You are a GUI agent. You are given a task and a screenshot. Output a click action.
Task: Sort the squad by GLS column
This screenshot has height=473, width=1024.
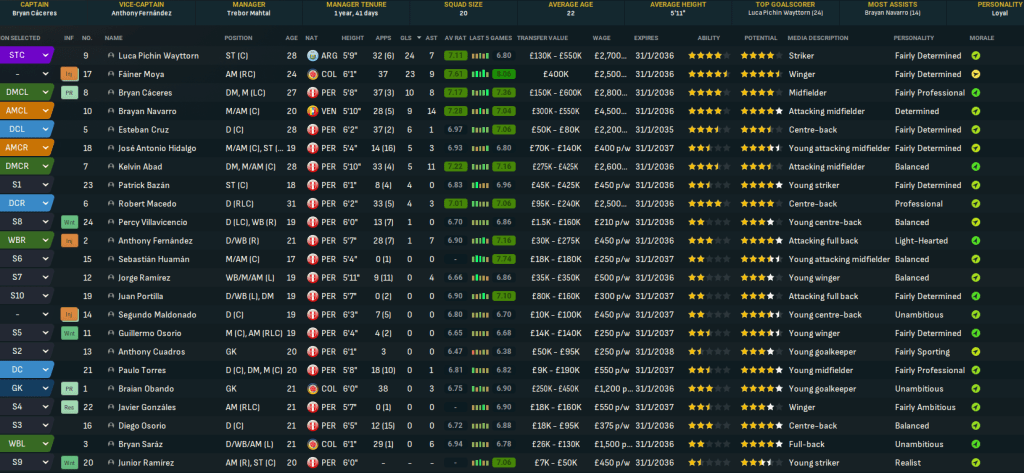coord(409,37)
